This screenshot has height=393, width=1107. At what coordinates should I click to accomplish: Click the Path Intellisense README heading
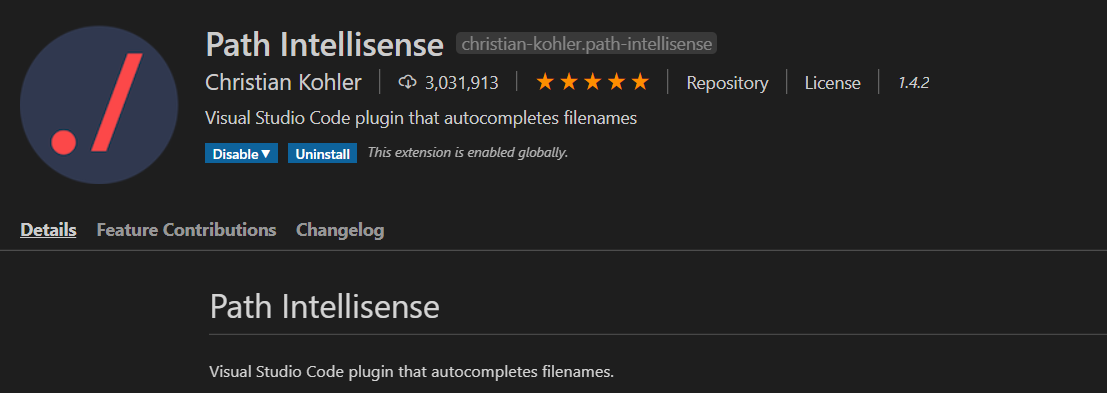(325, 308)
